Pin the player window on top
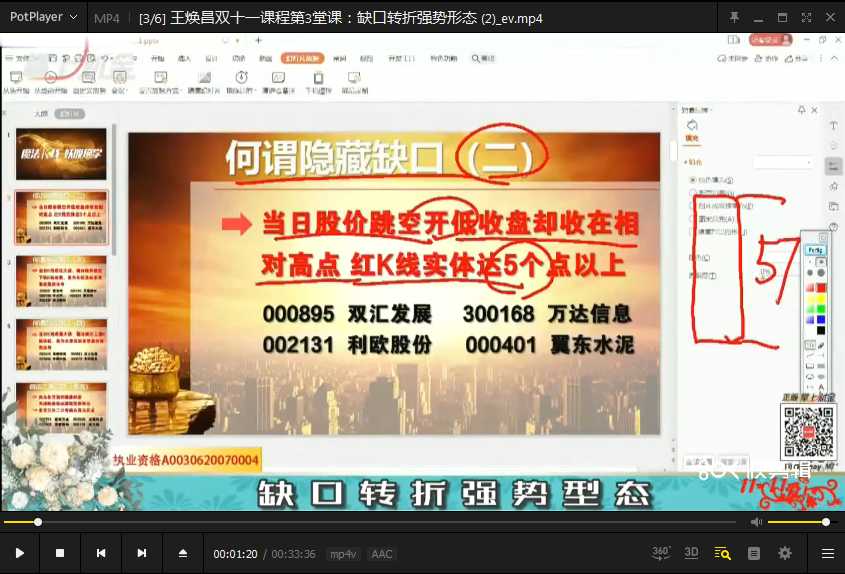The width and height of the screenshot is (845, 574). [x=735, y=17]
